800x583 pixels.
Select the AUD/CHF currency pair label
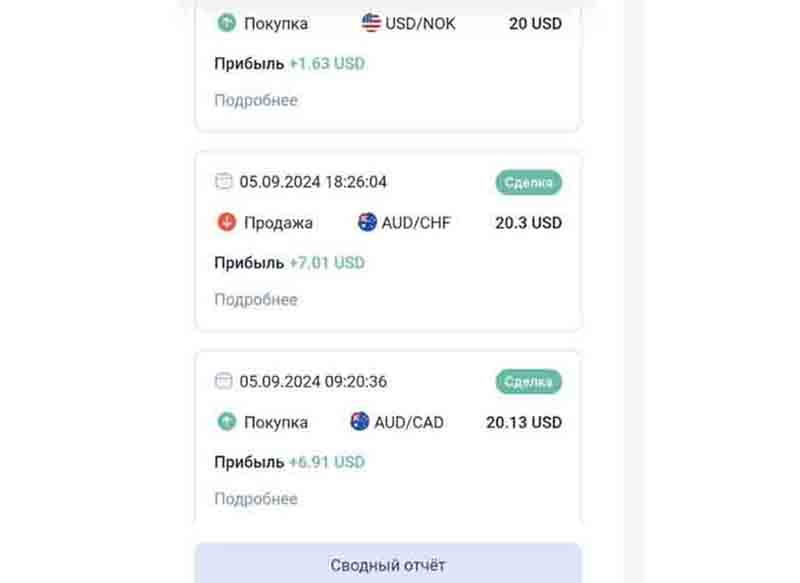[x=416, y=222]
